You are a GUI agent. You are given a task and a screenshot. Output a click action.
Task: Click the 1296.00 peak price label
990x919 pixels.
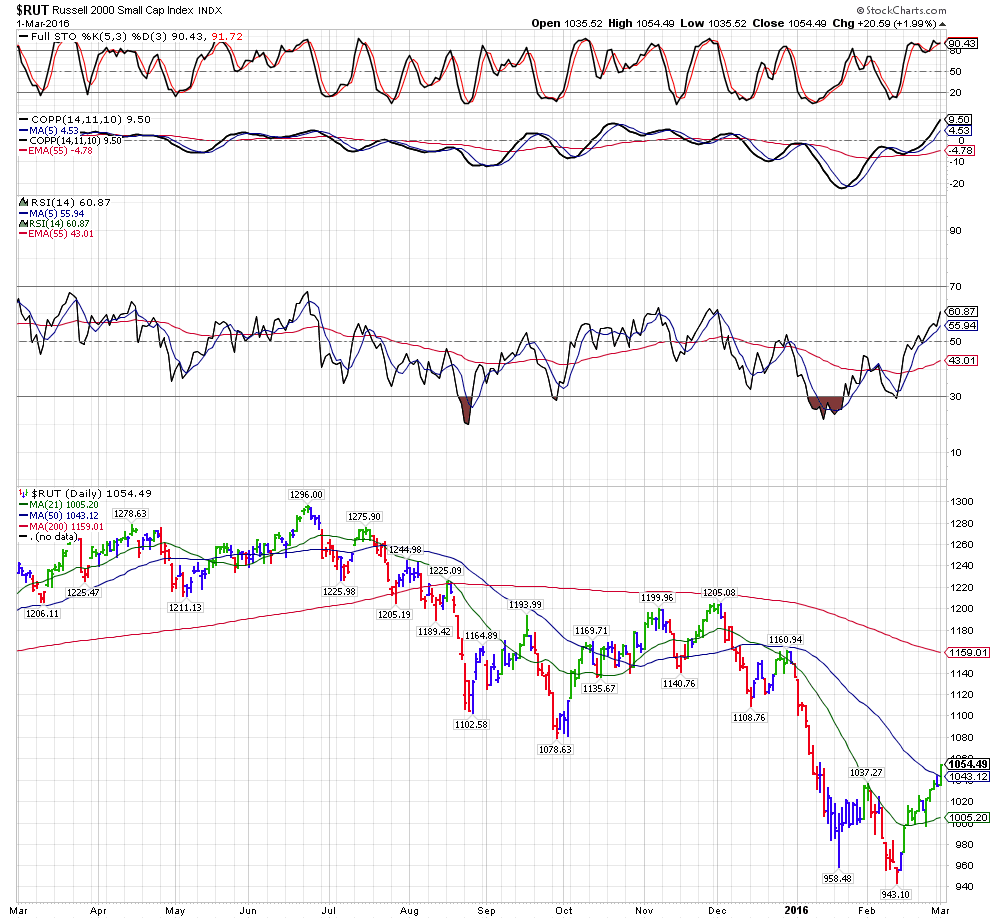[x=305, y=494]
